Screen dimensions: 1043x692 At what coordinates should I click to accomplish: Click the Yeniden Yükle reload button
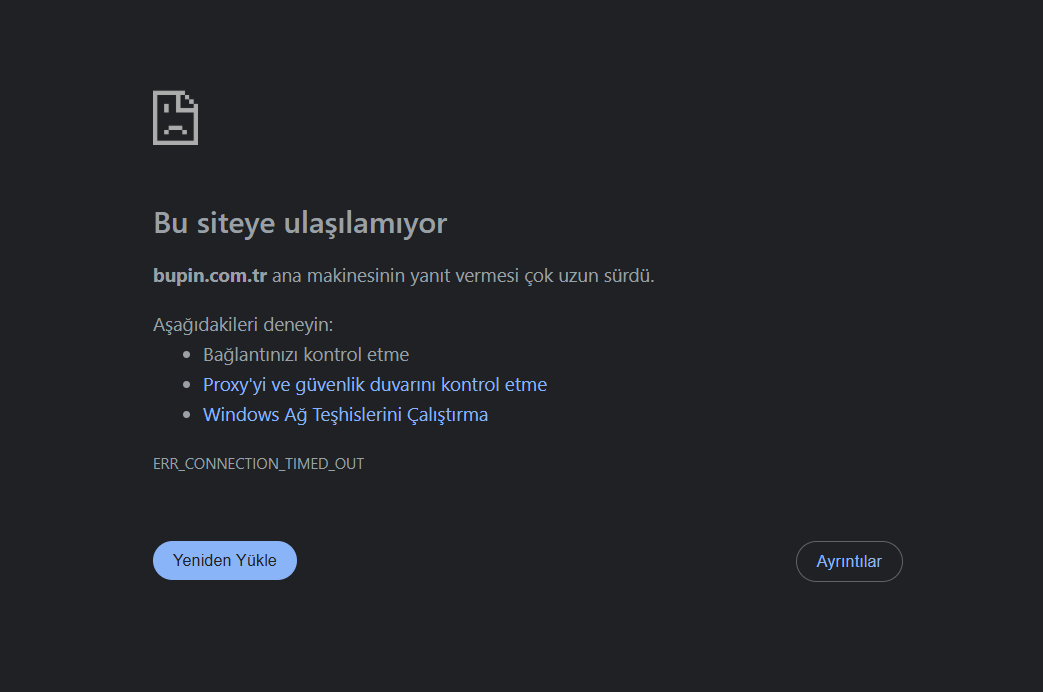[225, 560]
